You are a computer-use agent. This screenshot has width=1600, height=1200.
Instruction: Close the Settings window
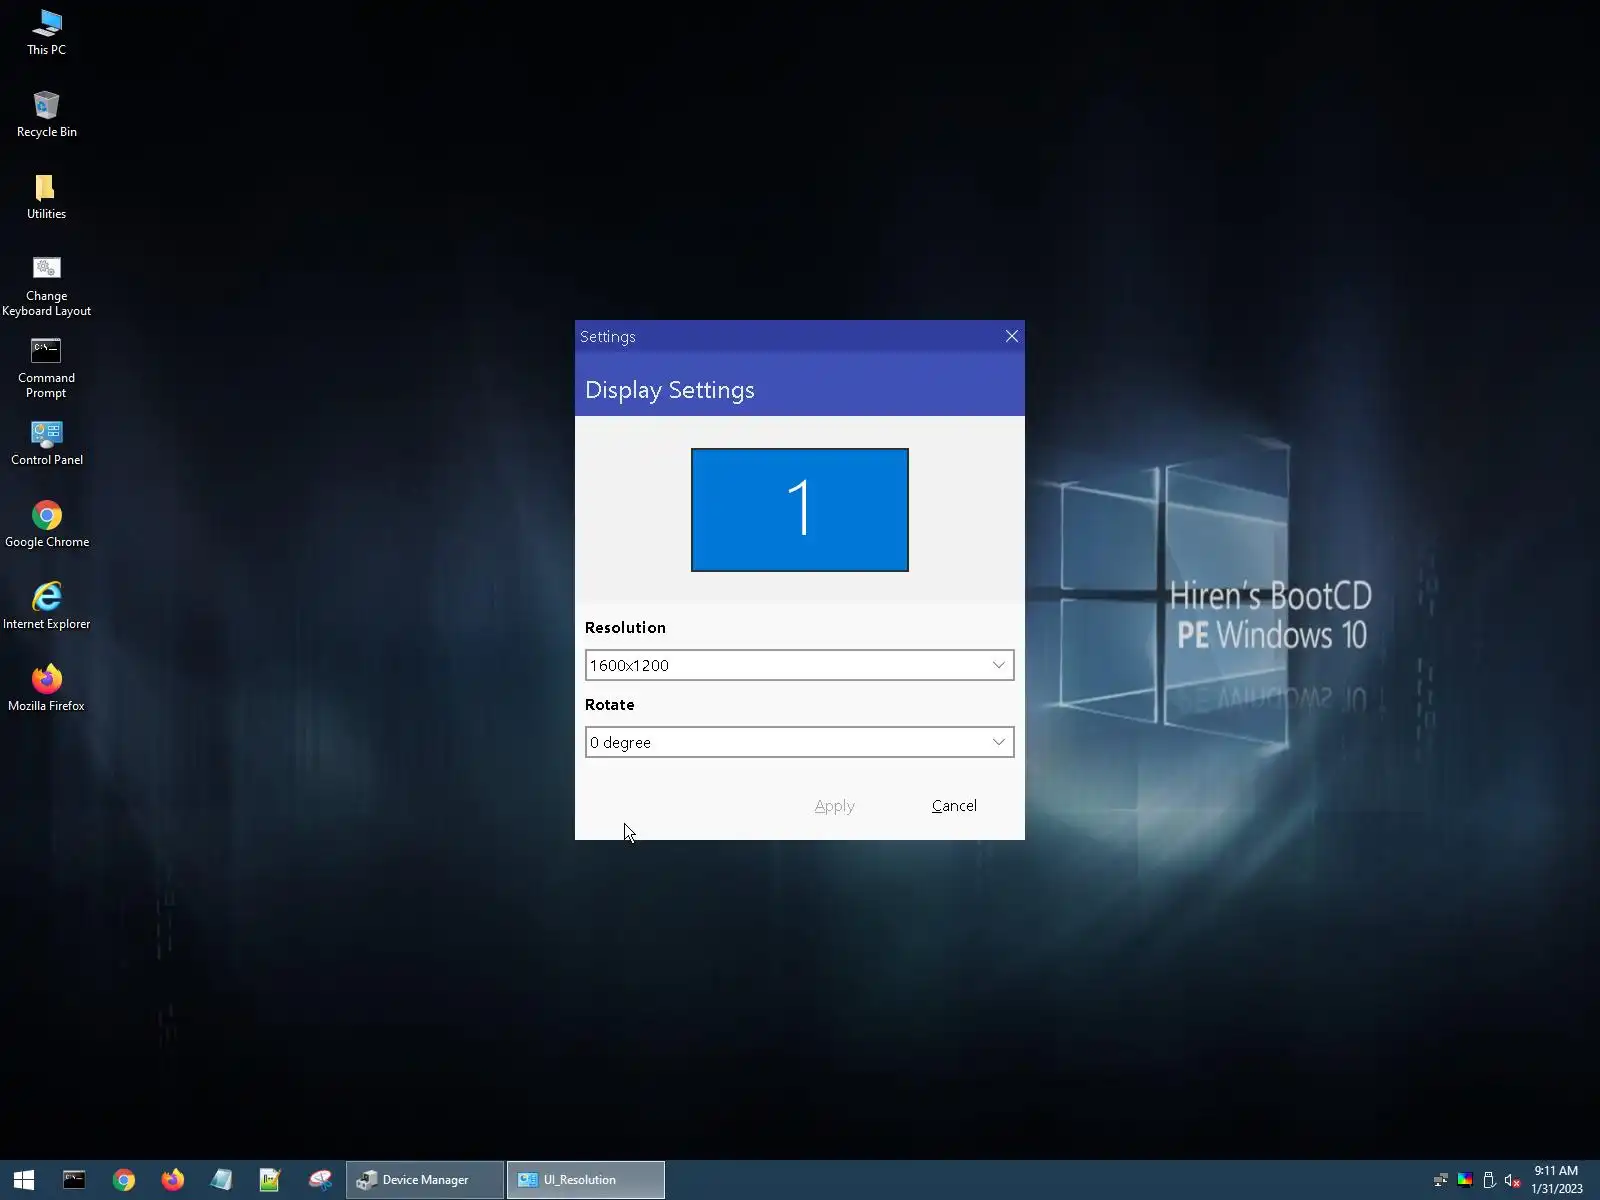pyautogui.click(x=1012, y=336)
